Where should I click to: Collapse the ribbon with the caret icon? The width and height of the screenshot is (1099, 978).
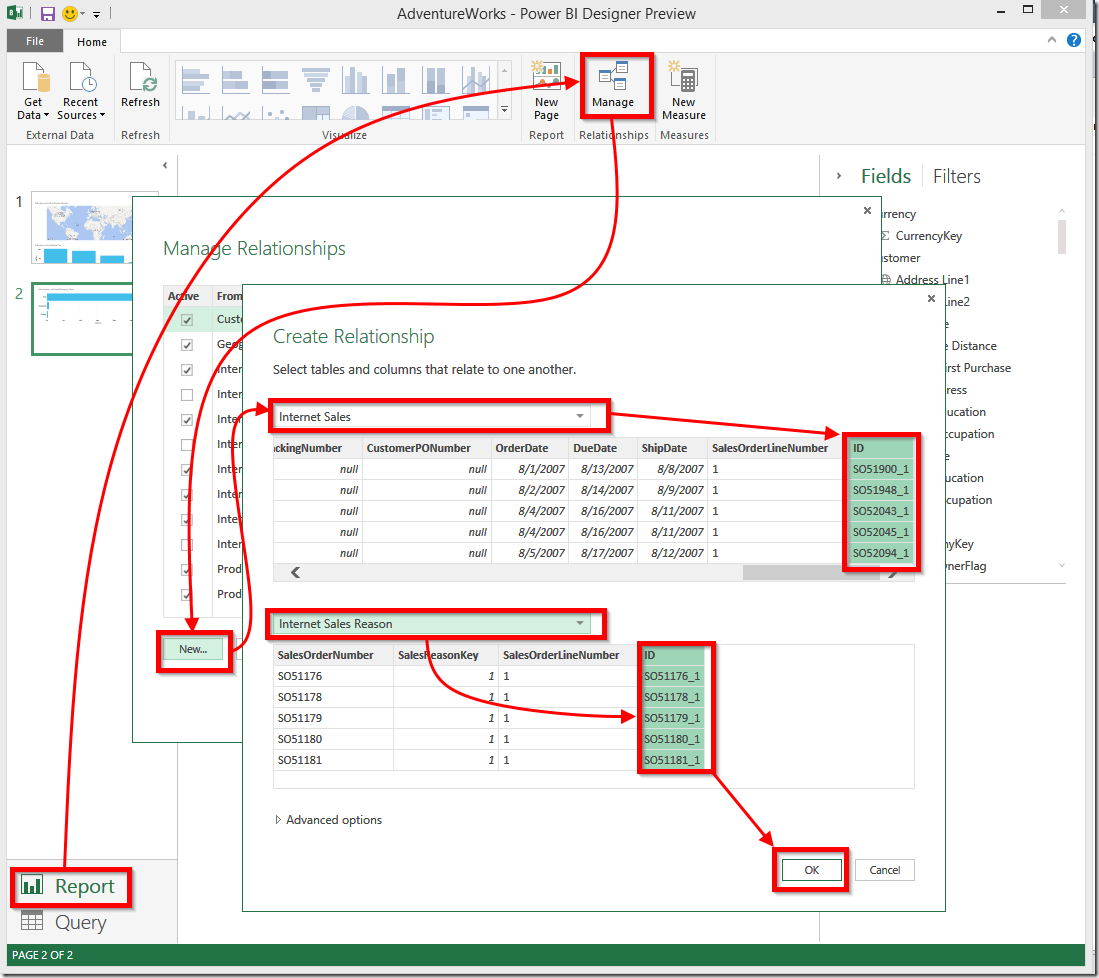click(x=1051, y=40)
